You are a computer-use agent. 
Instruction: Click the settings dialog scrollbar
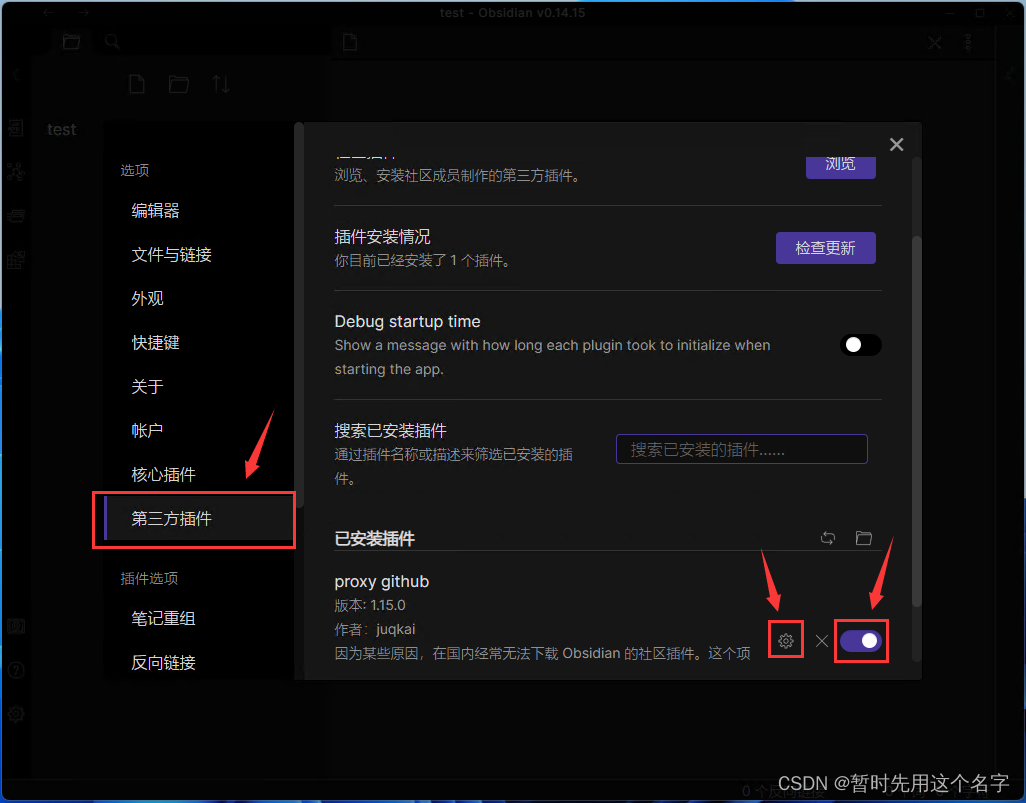pos(917,421)
